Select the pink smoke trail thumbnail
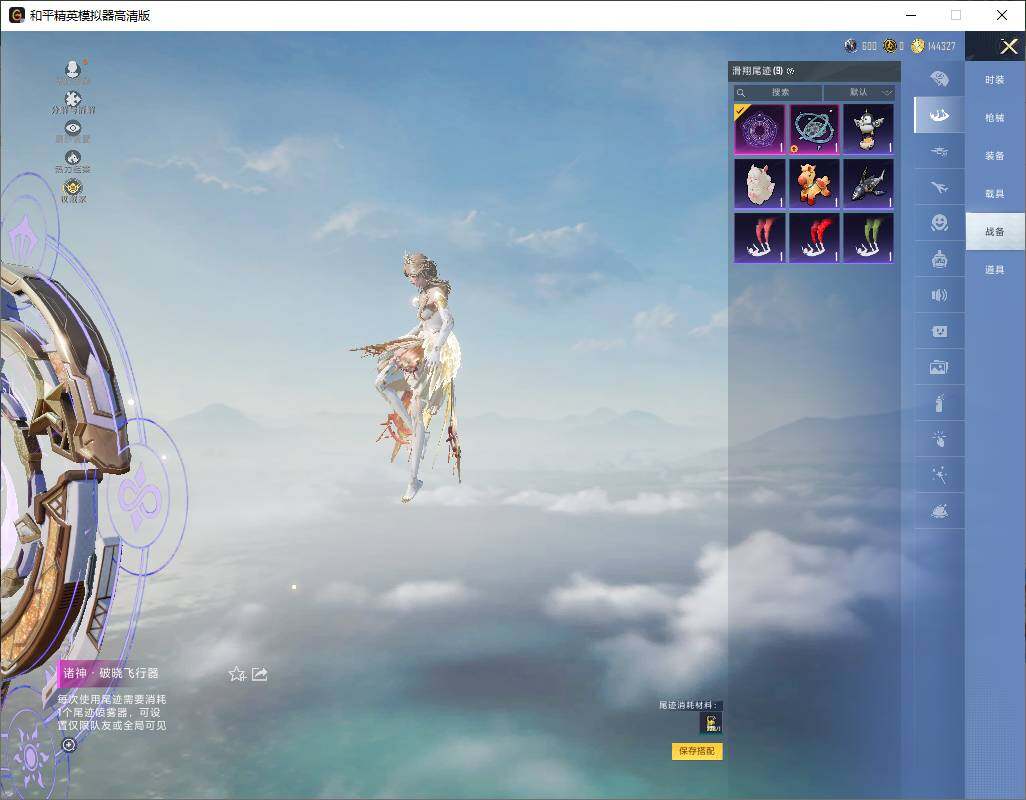Viewport: 1026px width, 800px height. click(759, 238)
